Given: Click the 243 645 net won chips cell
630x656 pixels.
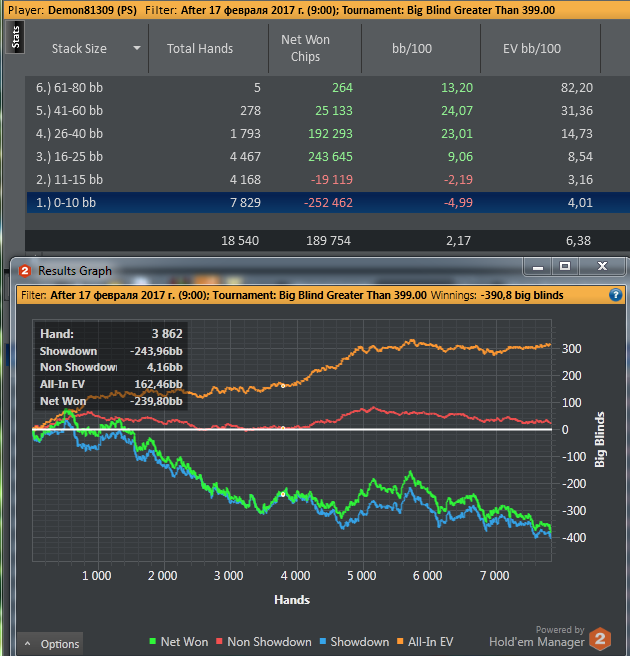Looking at the screenshot, I should [330, 156].
